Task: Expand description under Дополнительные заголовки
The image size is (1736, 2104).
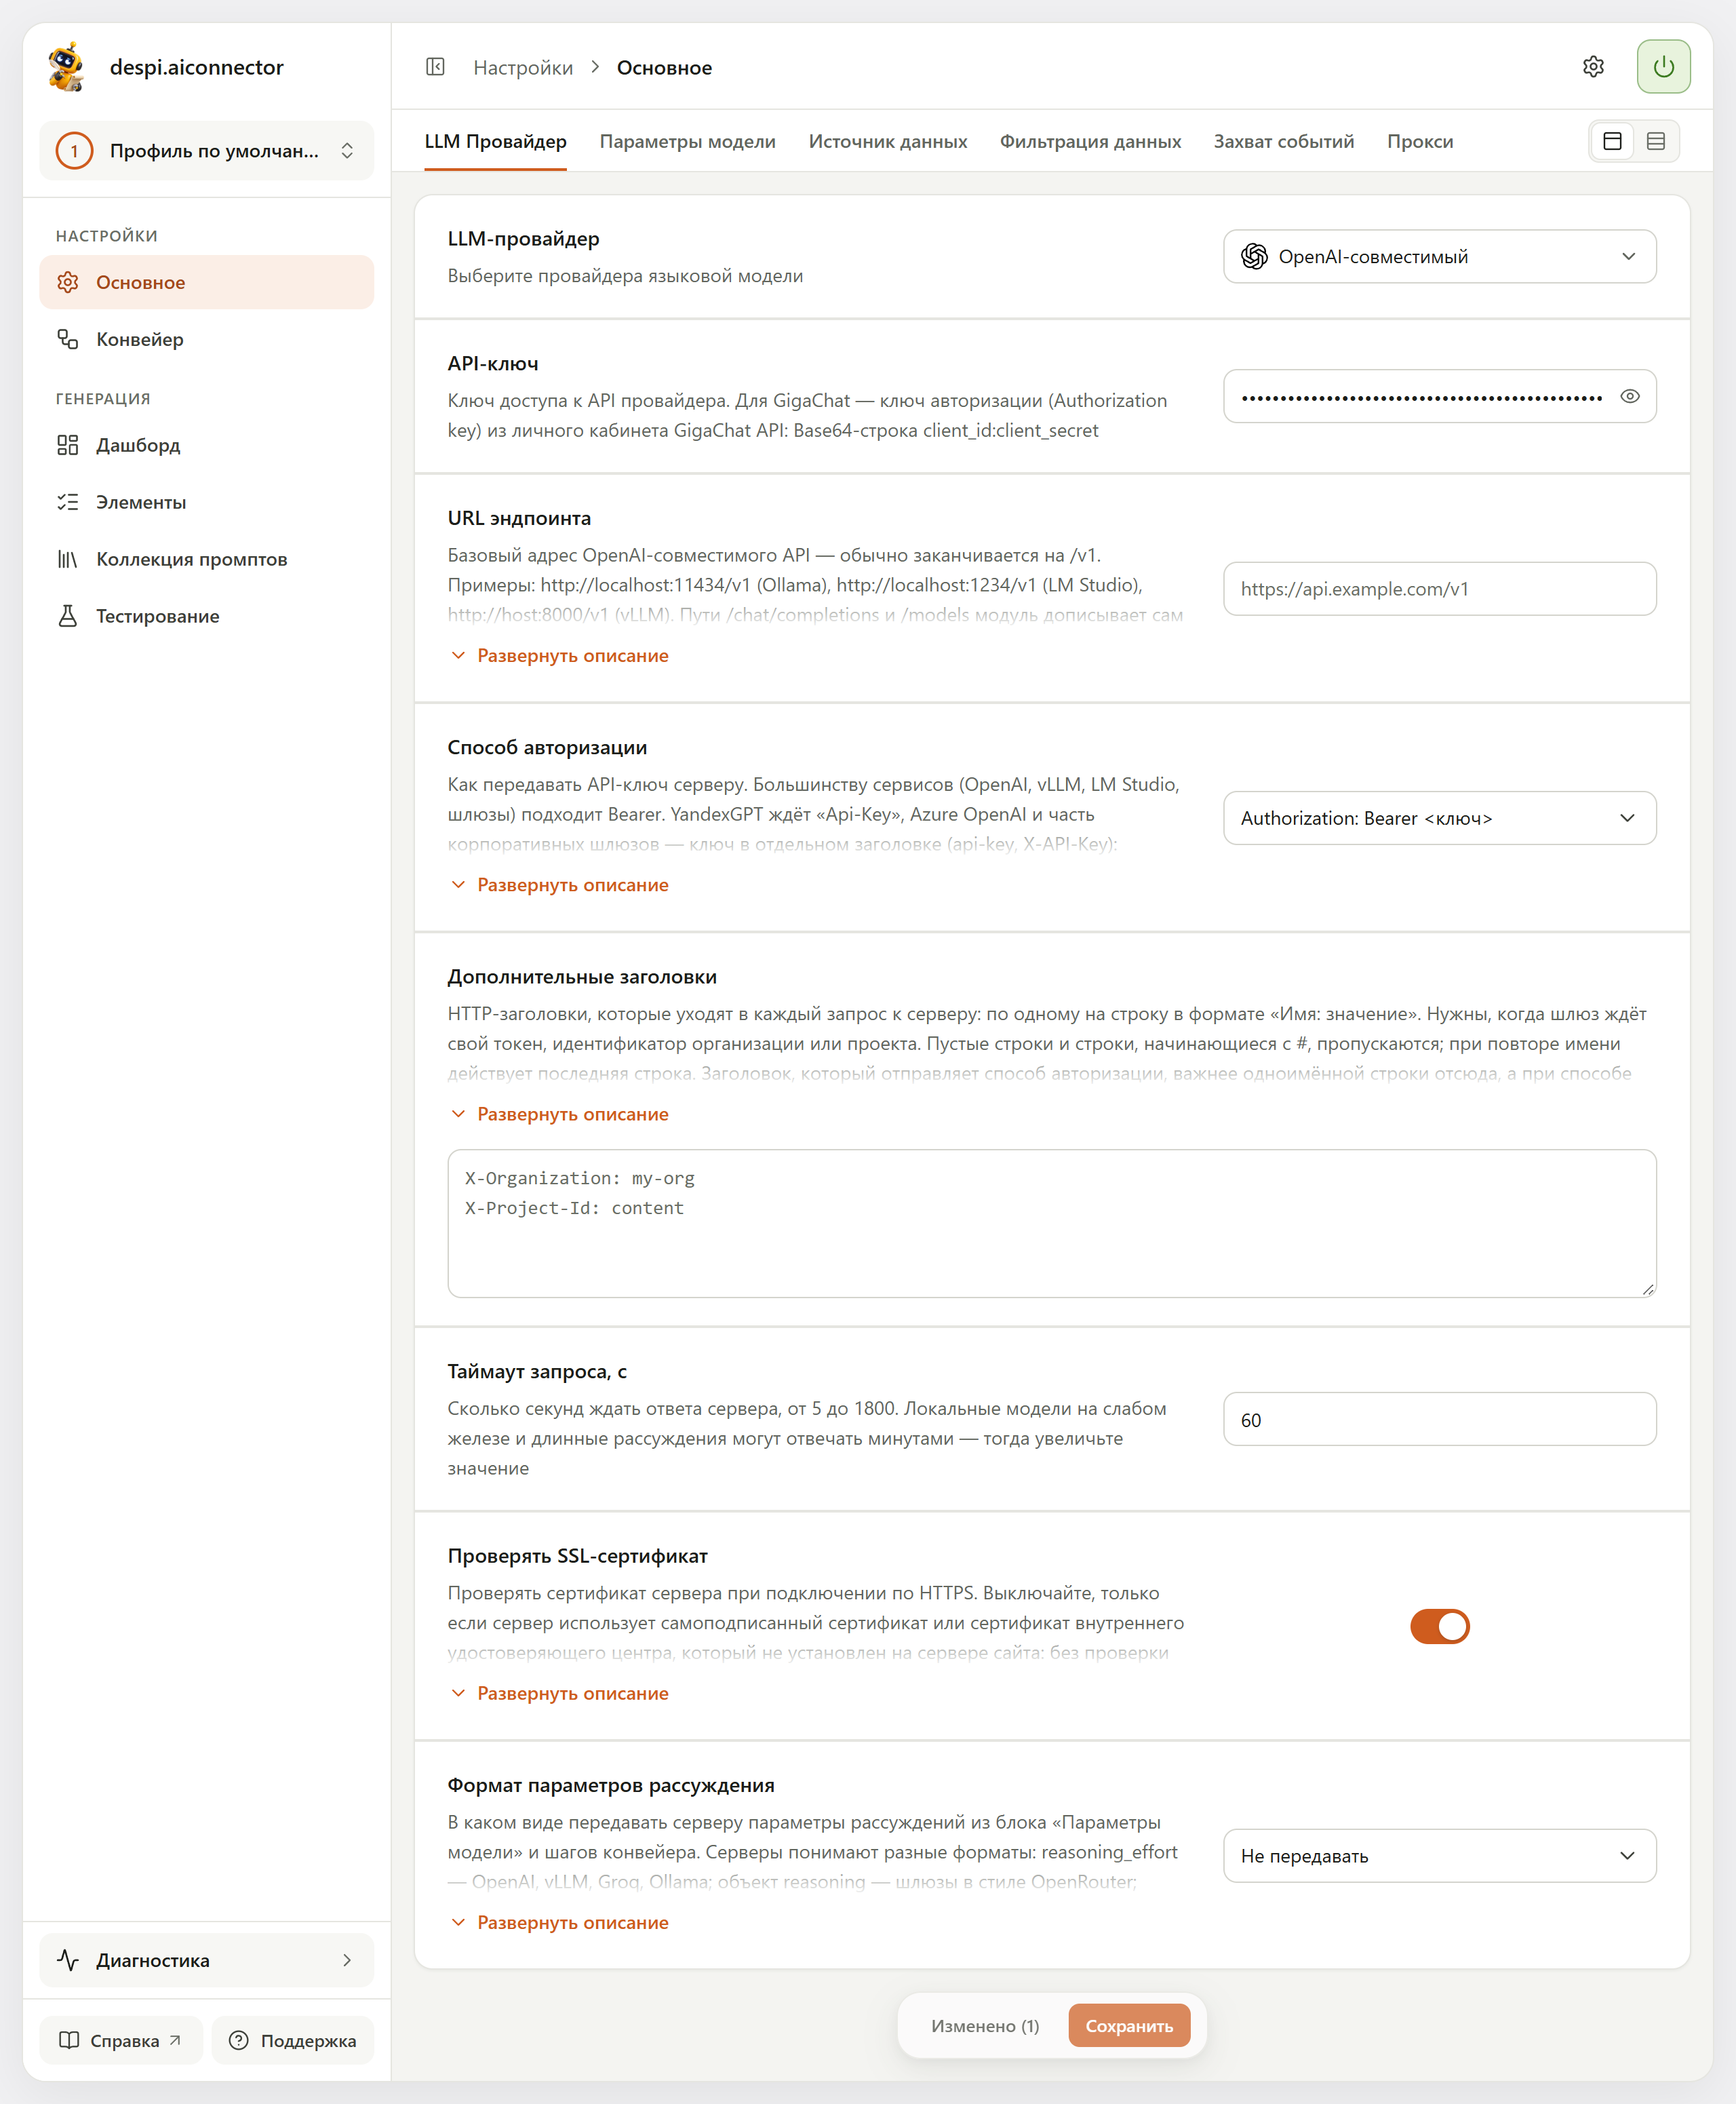Action: point(560,1114)
